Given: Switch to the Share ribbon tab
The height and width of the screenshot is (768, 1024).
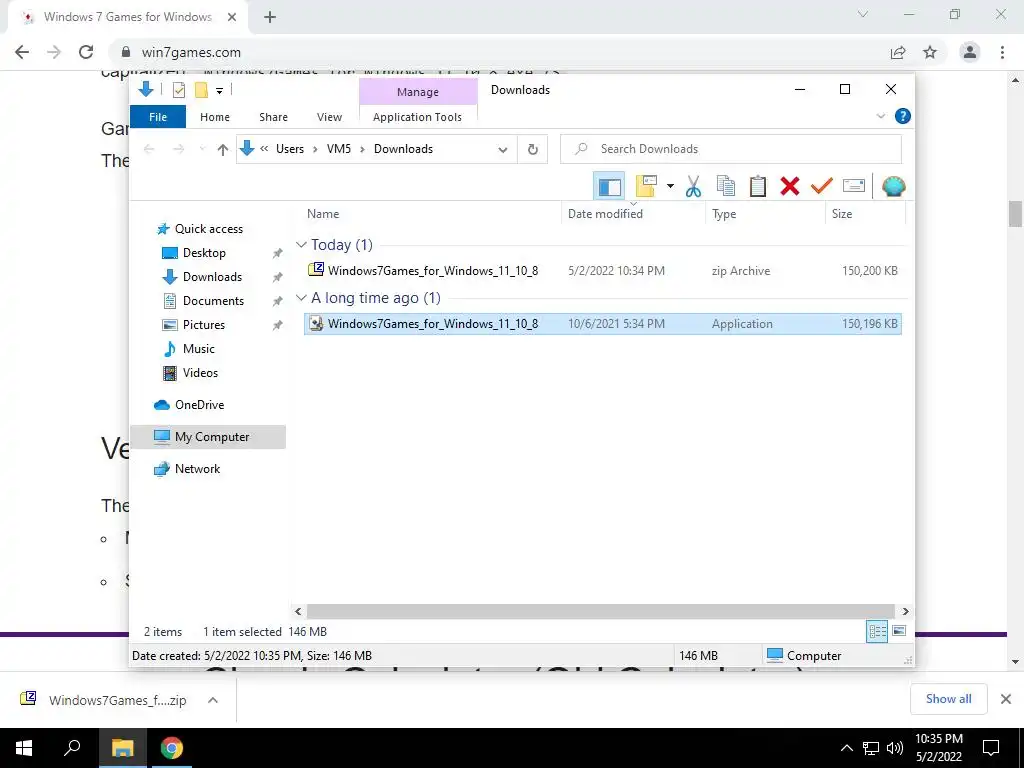Looking at the screenshot, I should tap(273, 117).
